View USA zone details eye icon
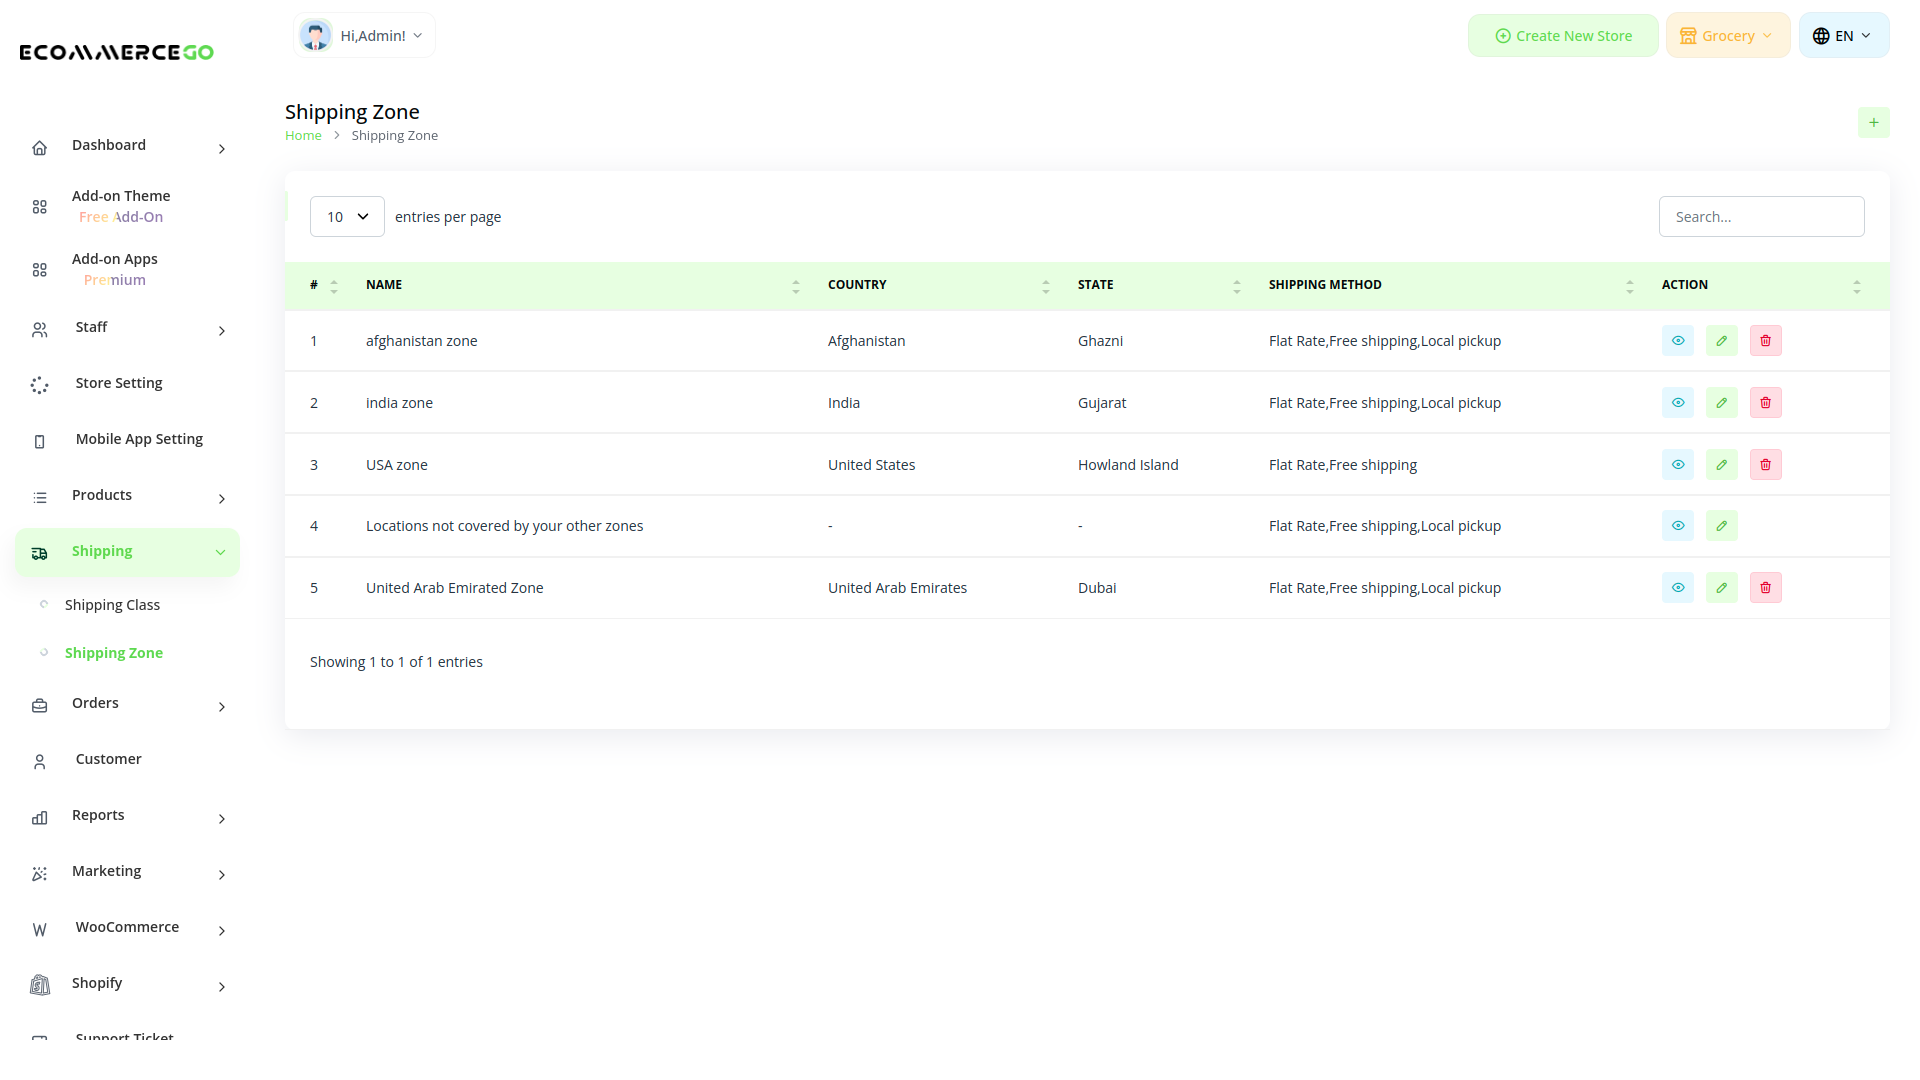The image size is (1920, 1080). point(1677,465)
